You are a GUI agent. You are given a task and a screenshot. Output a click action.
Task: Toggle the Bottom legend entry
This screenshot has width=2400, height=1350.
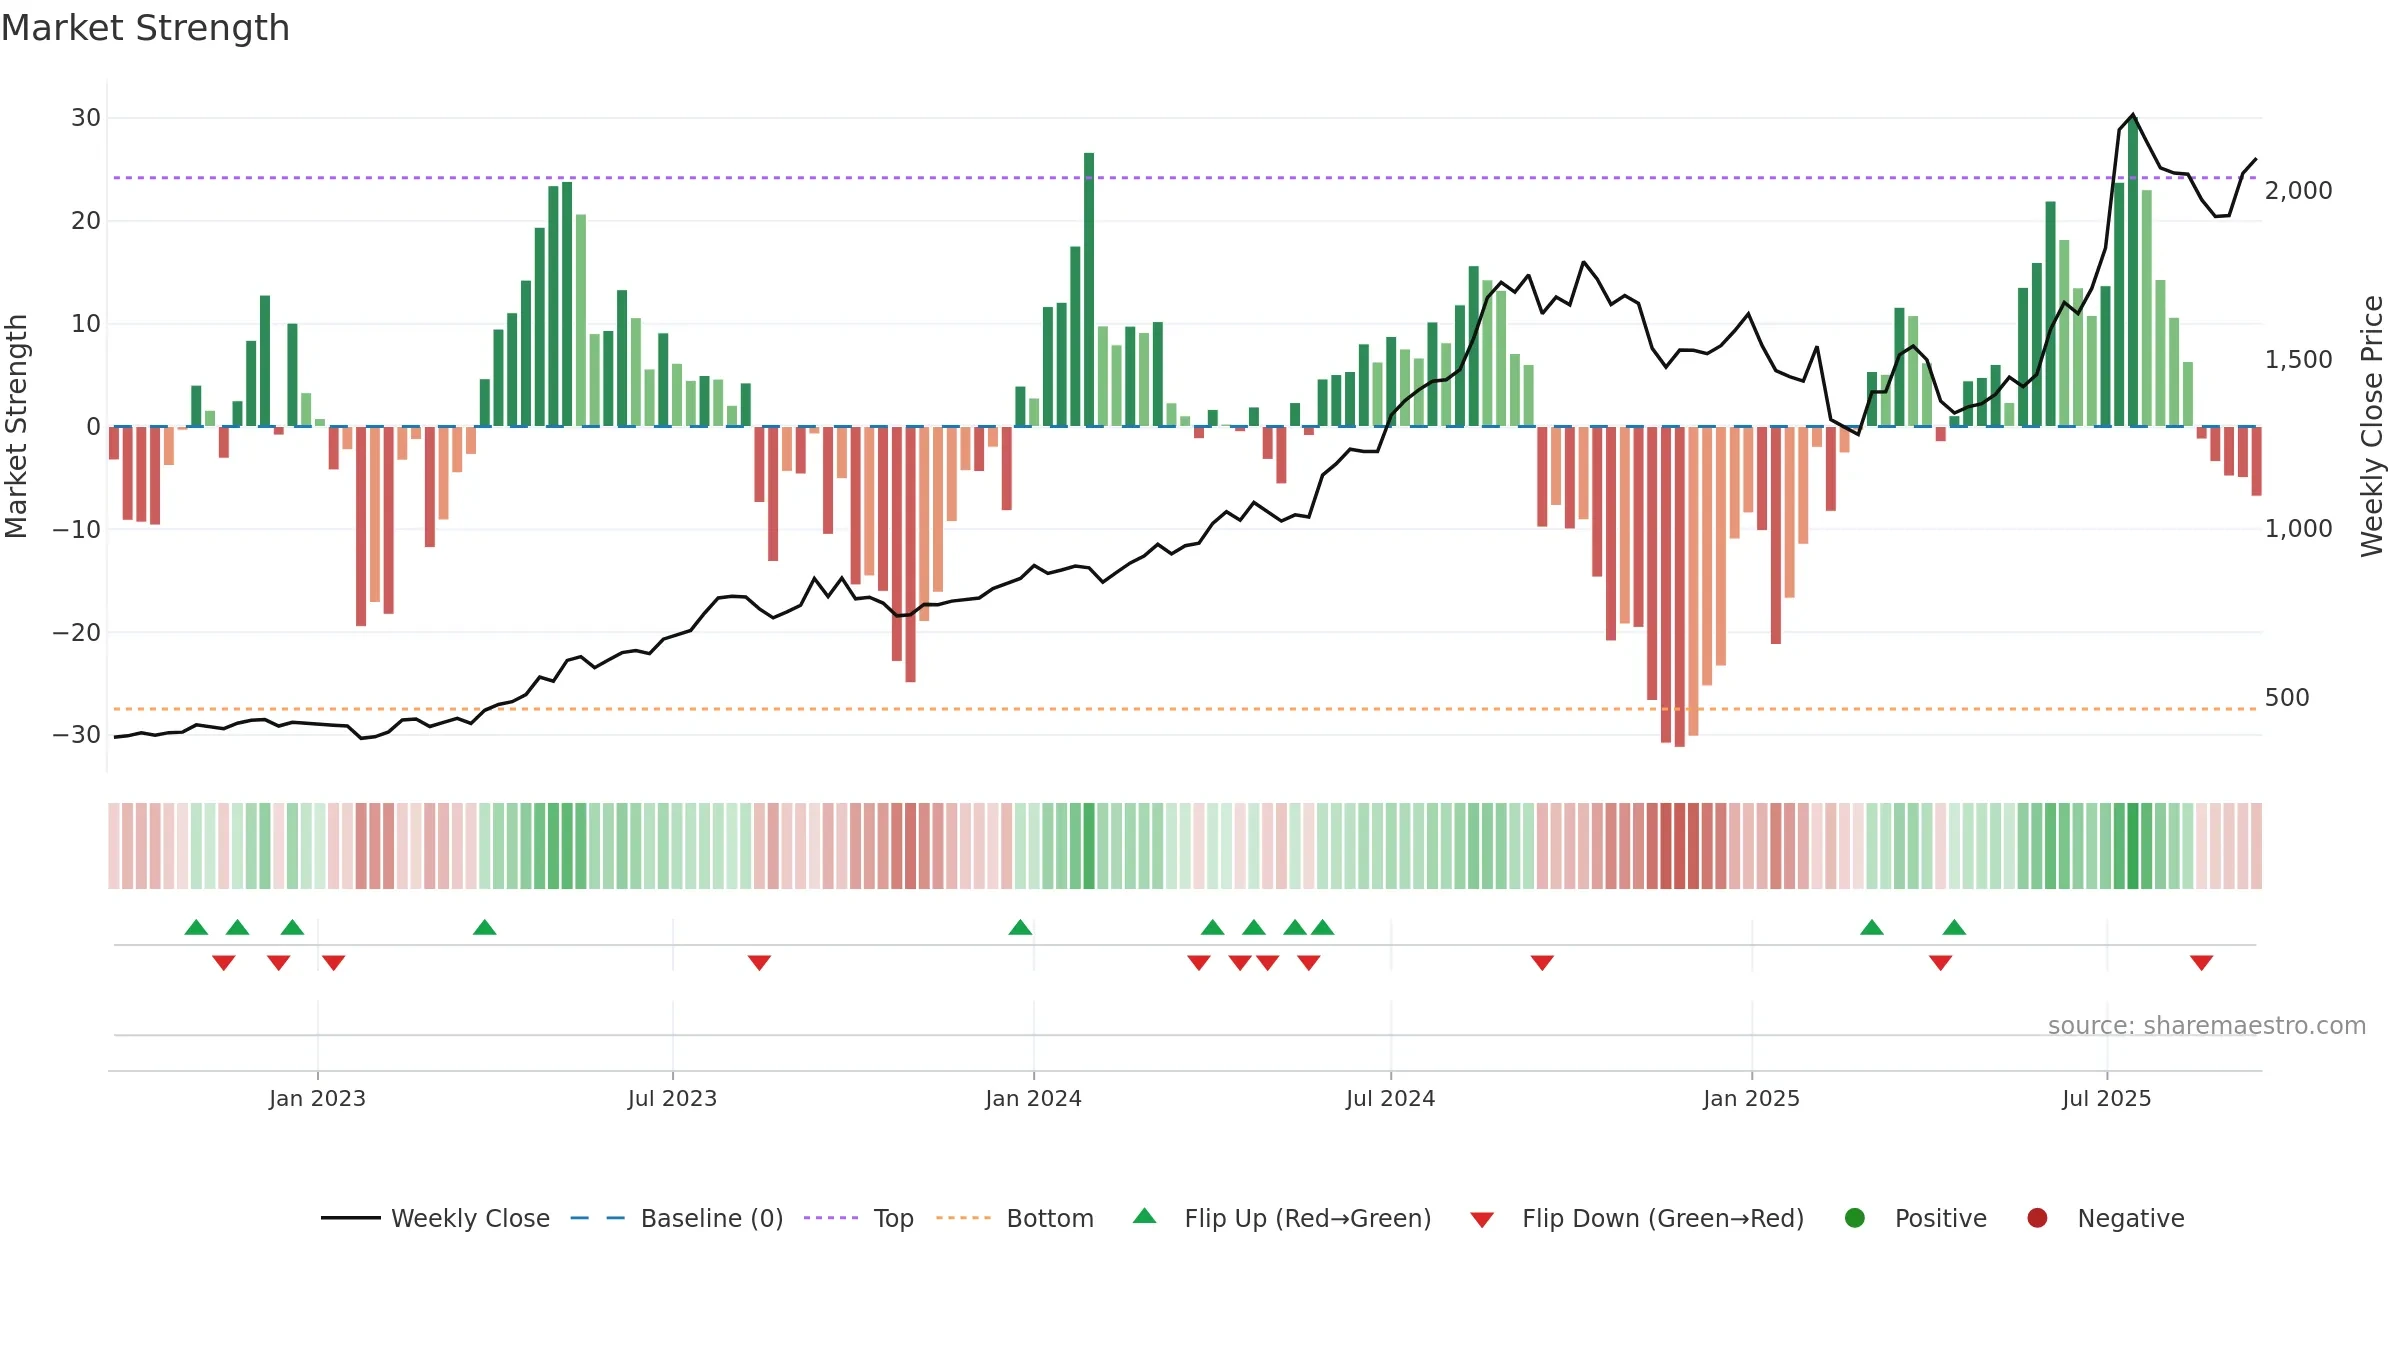(x=1015, y=1218)
